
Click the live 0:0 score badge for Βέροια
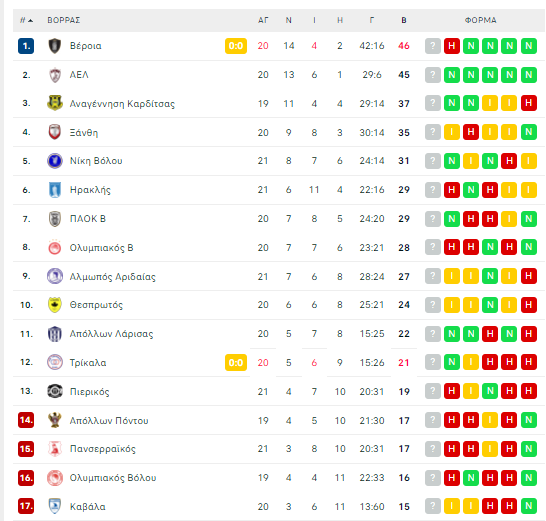(236, 46)
